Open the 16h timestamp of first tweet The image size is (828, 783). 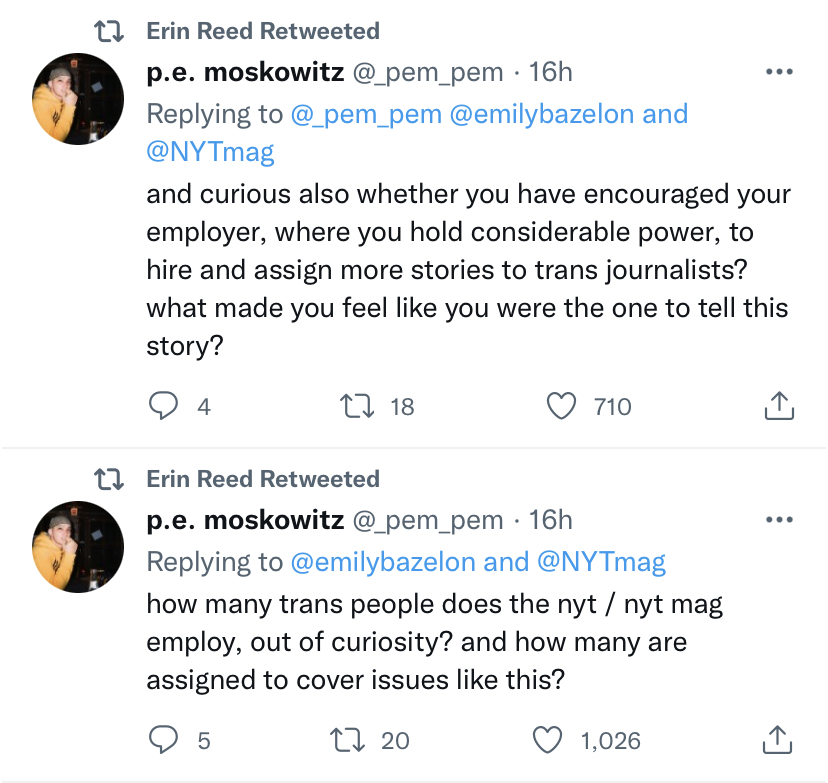coord(550,72)
